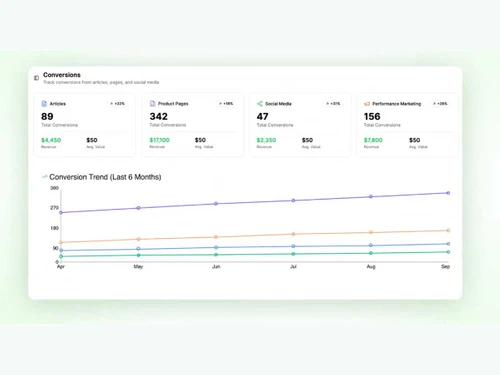
Task: Select the blue line's May data point
Action: [139, 249]
